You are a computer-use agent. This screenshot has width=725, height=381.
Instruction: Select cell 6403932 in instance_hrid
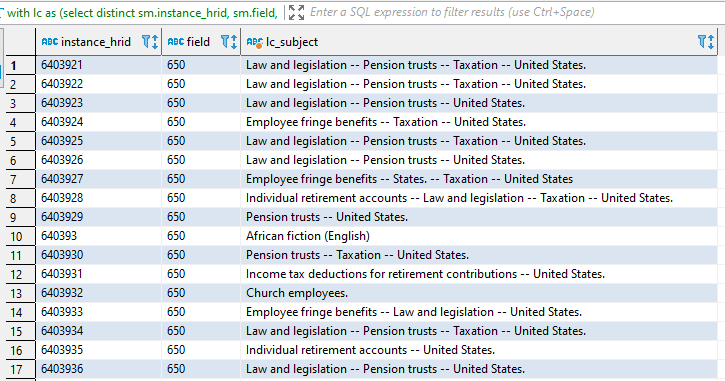(x=98, y=293)
